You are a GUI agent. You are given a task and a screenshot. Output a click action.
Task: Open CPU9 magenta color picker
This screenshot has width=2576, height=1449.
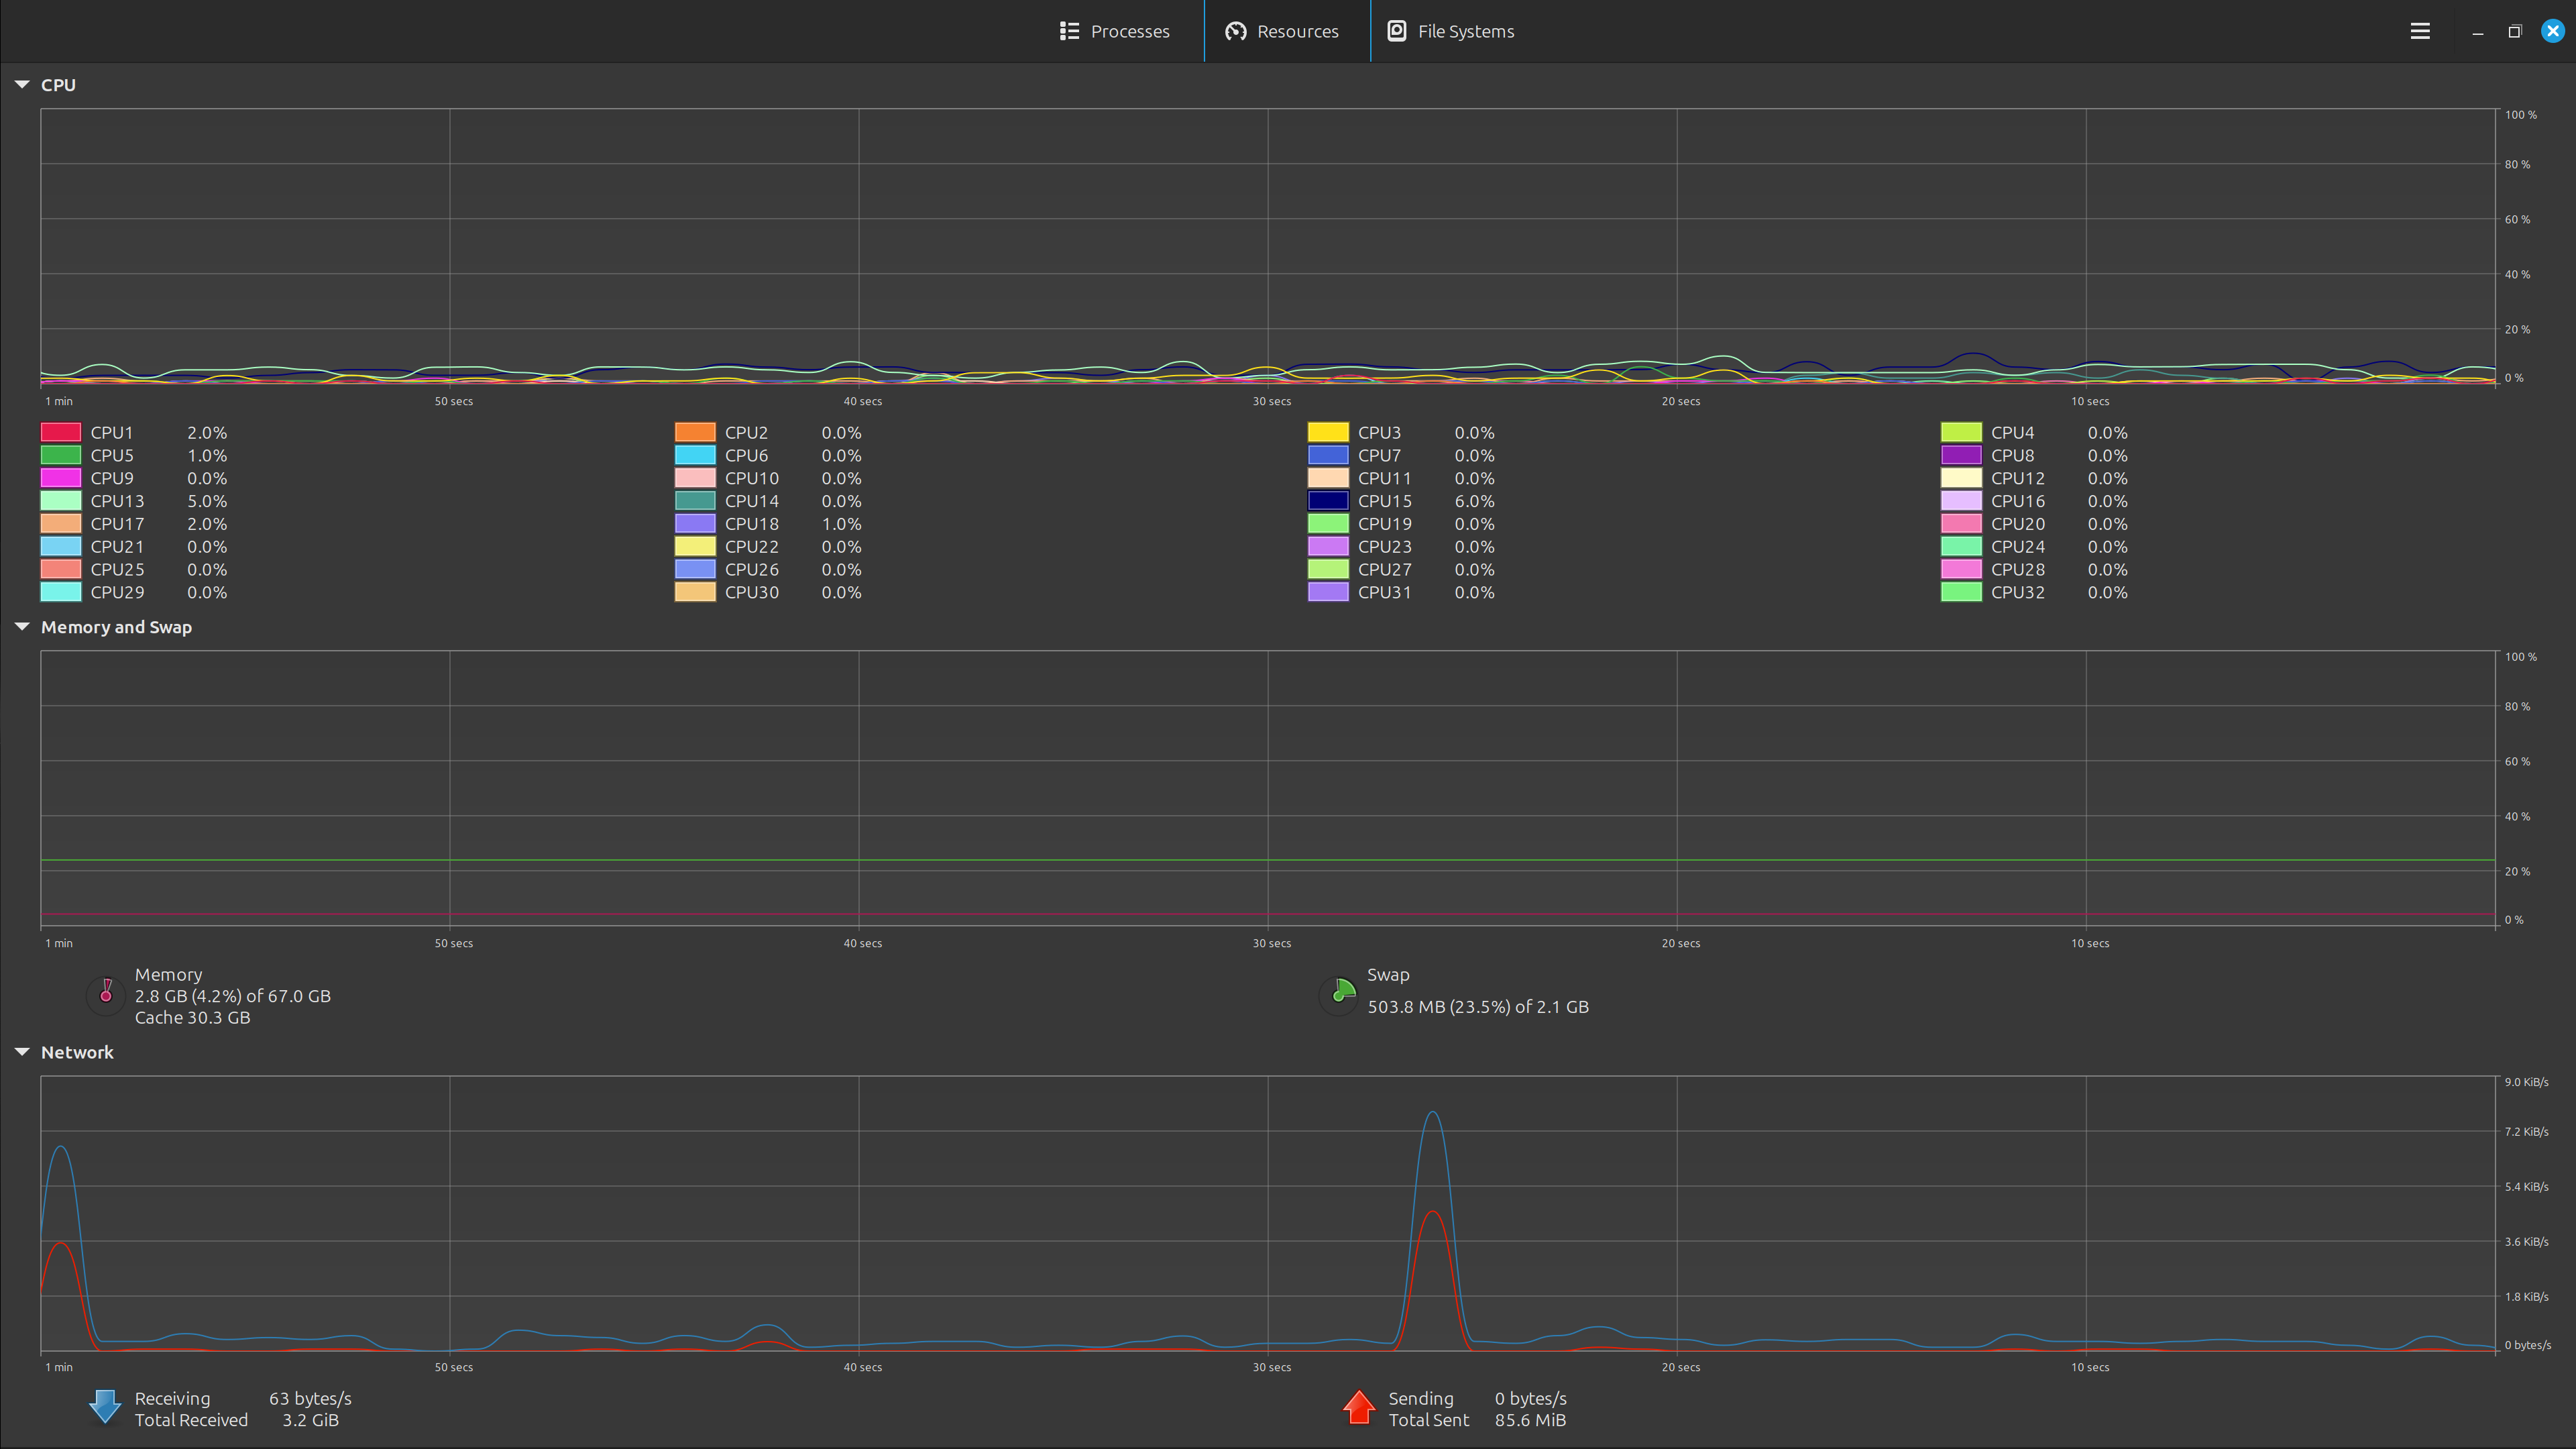tap(61, 478)
